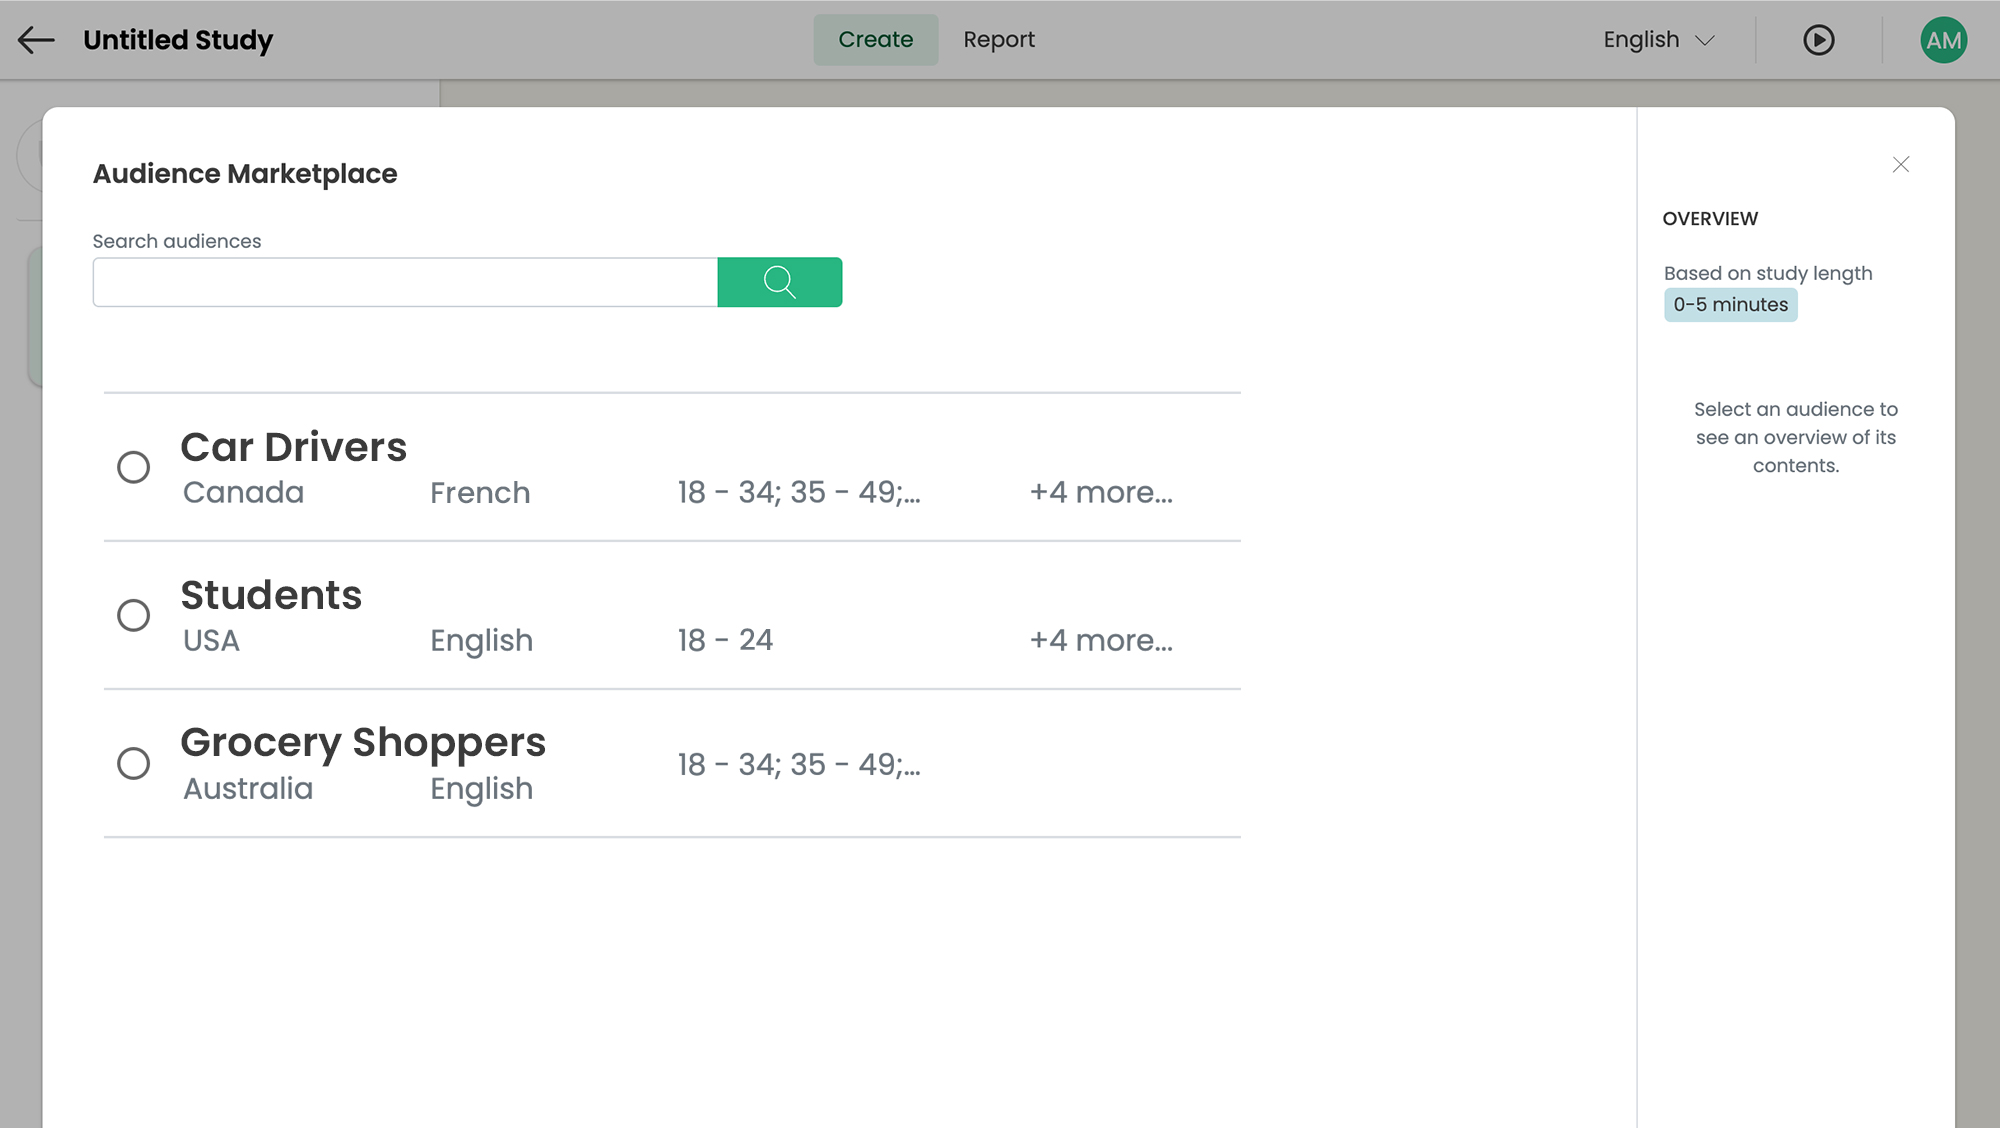2000x1128 pixels.
Task: Click the Audience Marketplace heading
Action: 245,173
